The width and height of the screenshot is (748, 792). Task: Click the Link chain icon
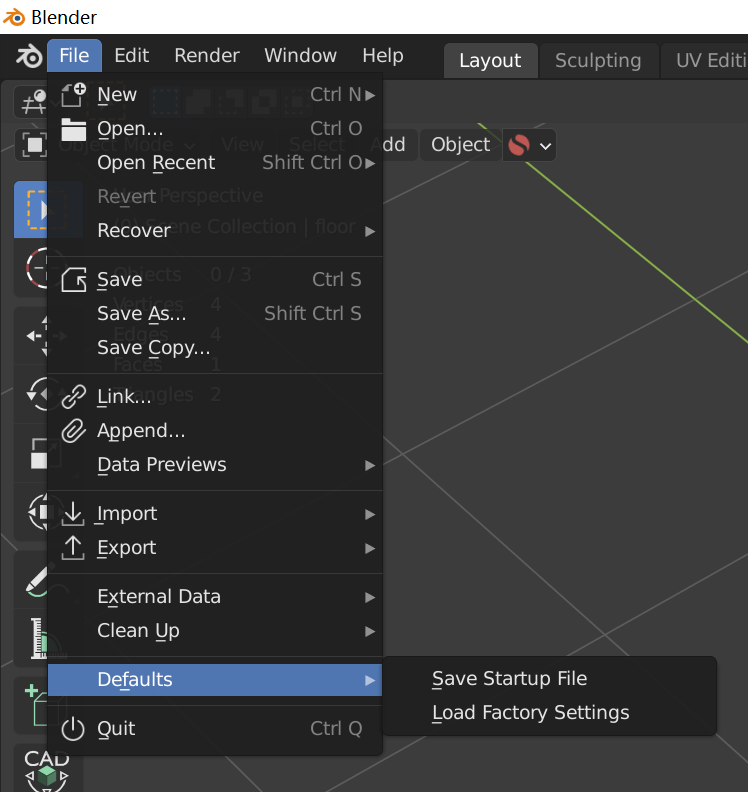click(73, 397)
